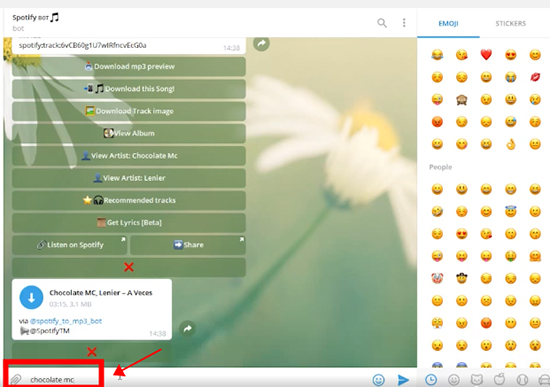This screenshot has width=550, height=387.
Task: Click the Share button
Action: click(188, 245)
